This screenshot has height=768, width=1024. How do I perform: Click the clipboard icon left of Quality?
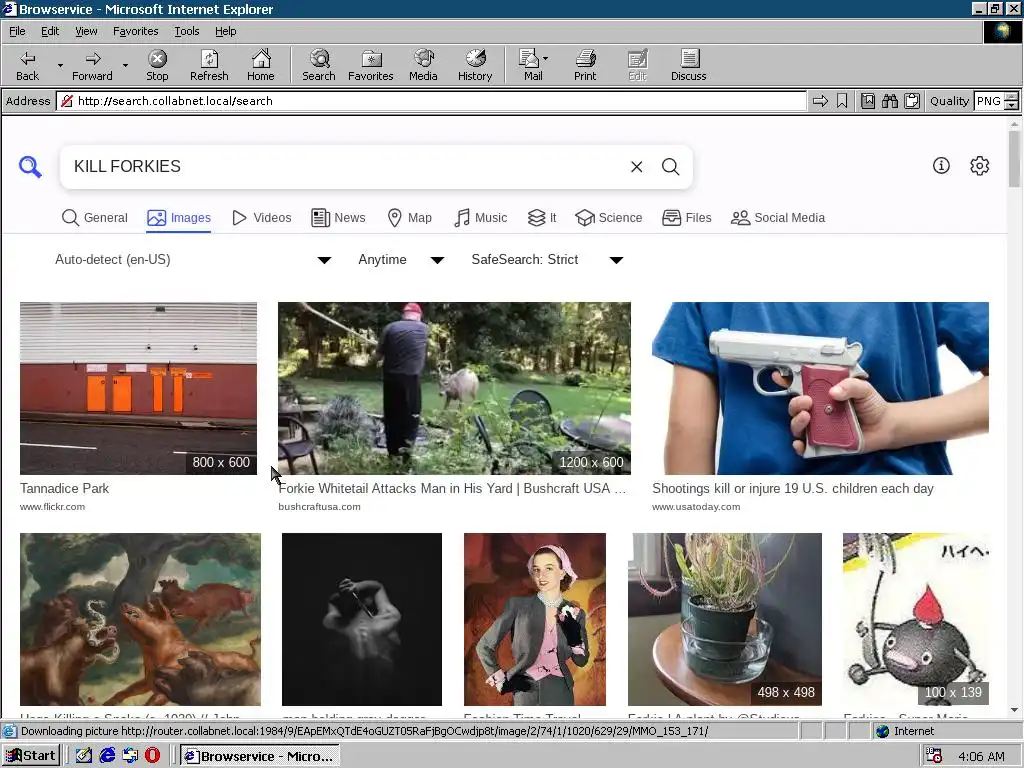click(912, 101)
